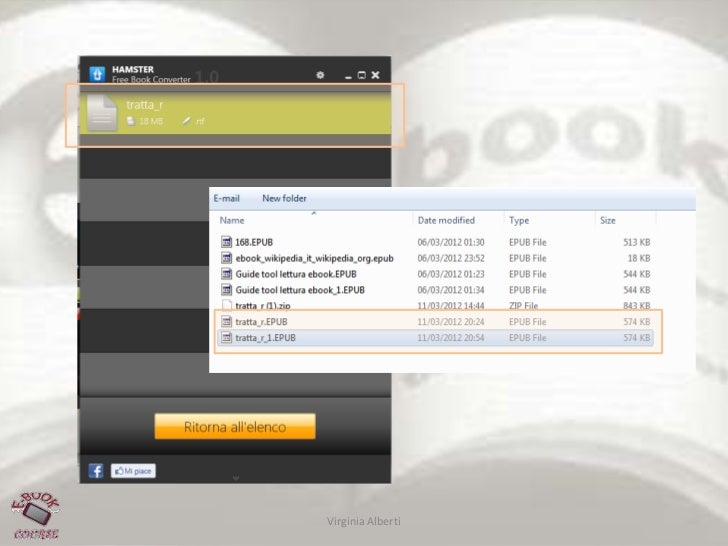728x546 pixels.
Task: Click the 168.EPUB file icon
Action: coord(226,242)
